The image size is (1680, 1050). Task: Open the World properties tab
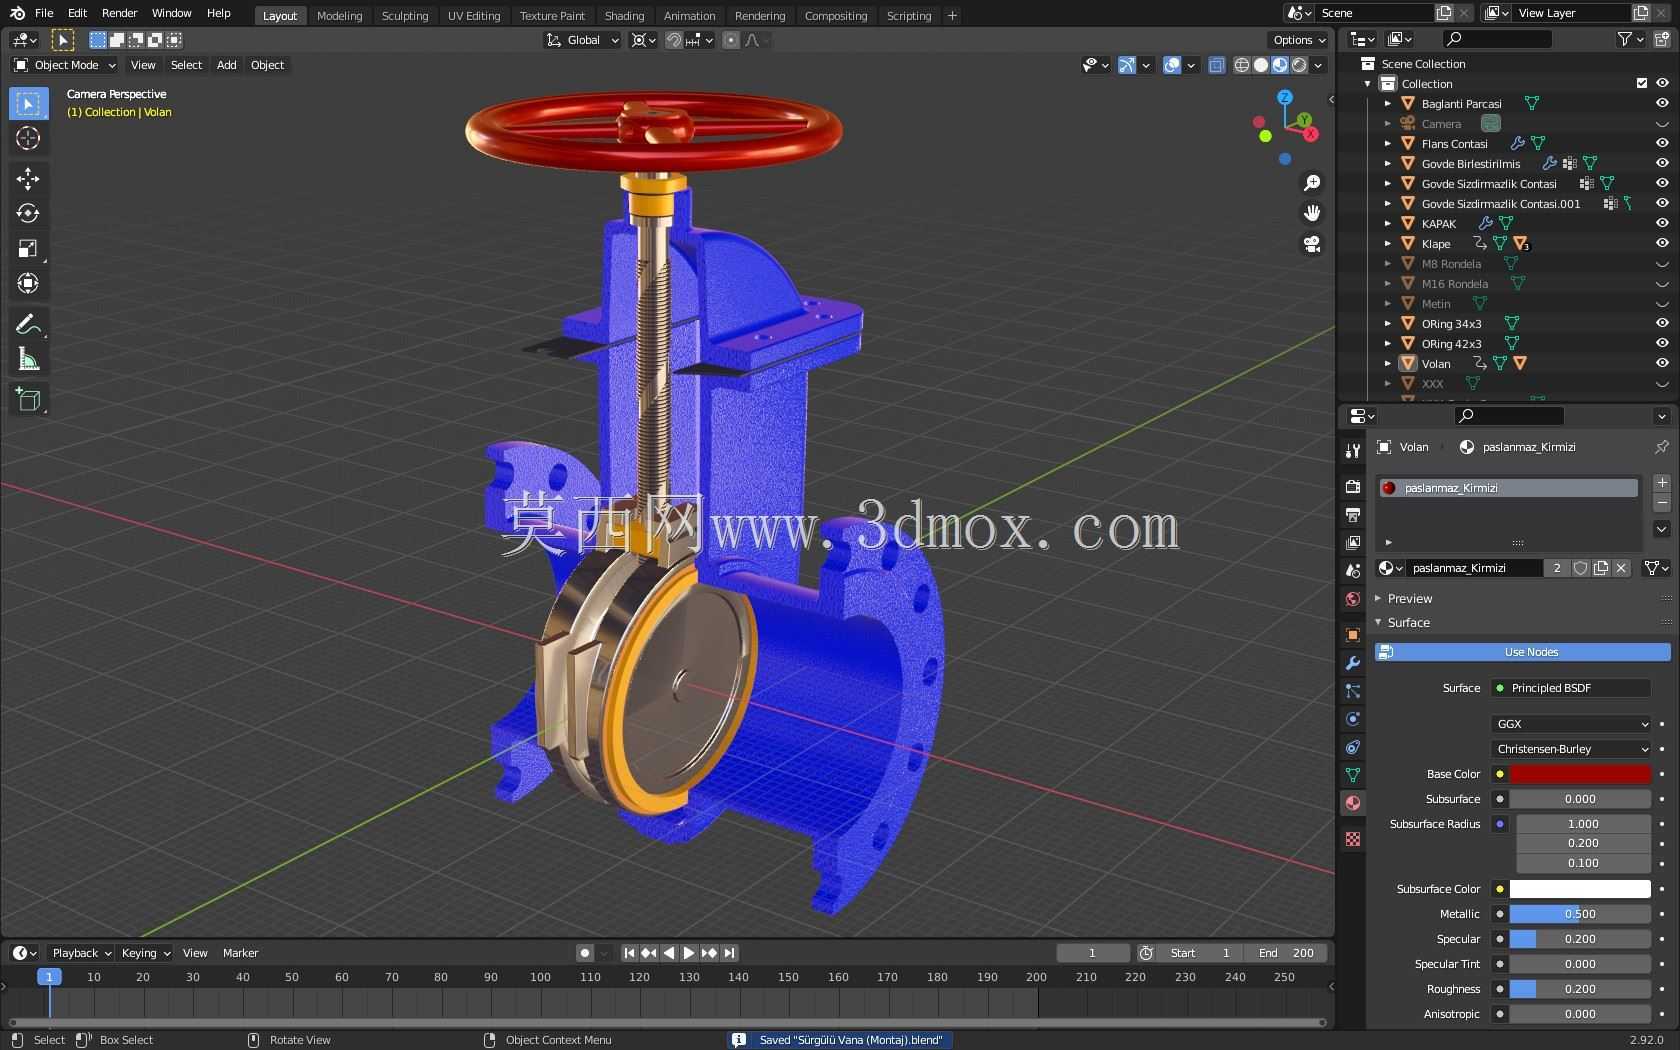pyautogui.click(x=1353, y=599)
